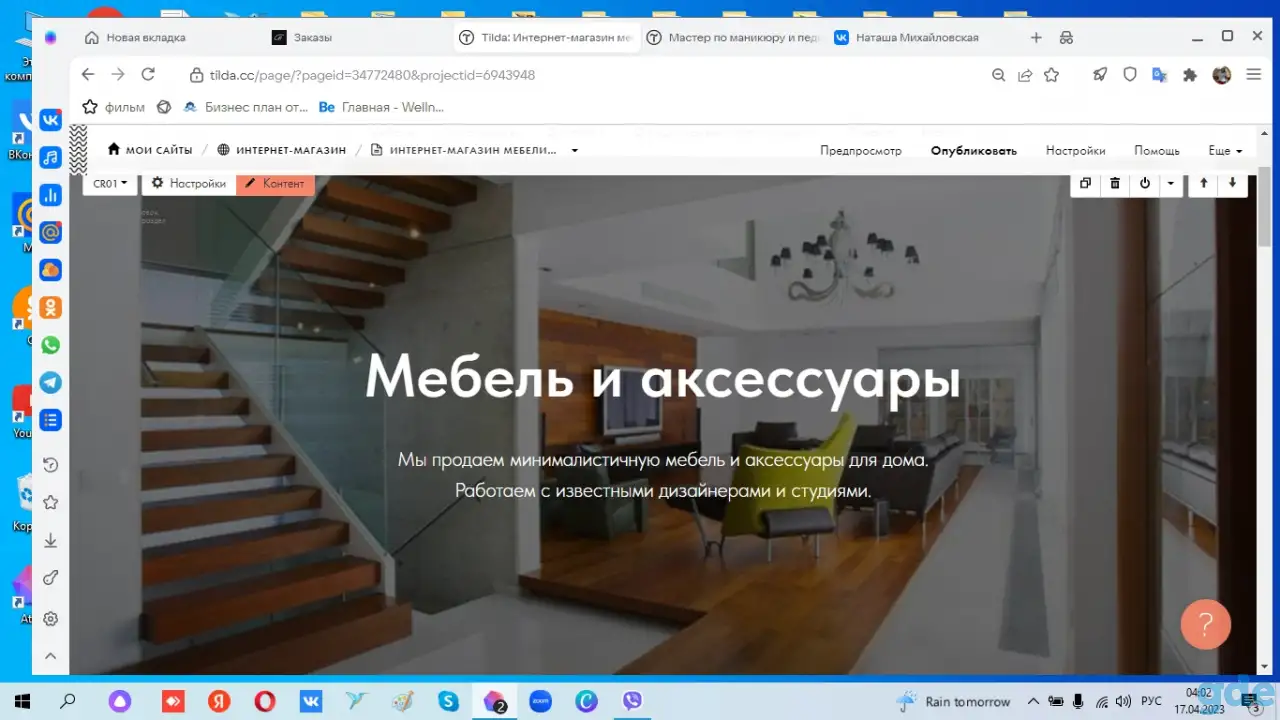Expand page name dropdown in breadcrumb
Image resolution: width=1280 pixels, height=720 pixels.
(575, 151)
